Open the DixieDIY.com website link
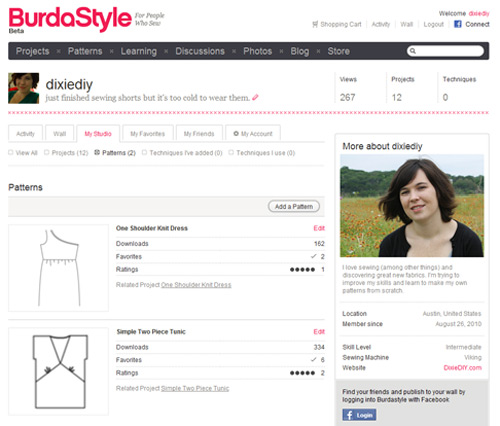 (x=462, y=368)
